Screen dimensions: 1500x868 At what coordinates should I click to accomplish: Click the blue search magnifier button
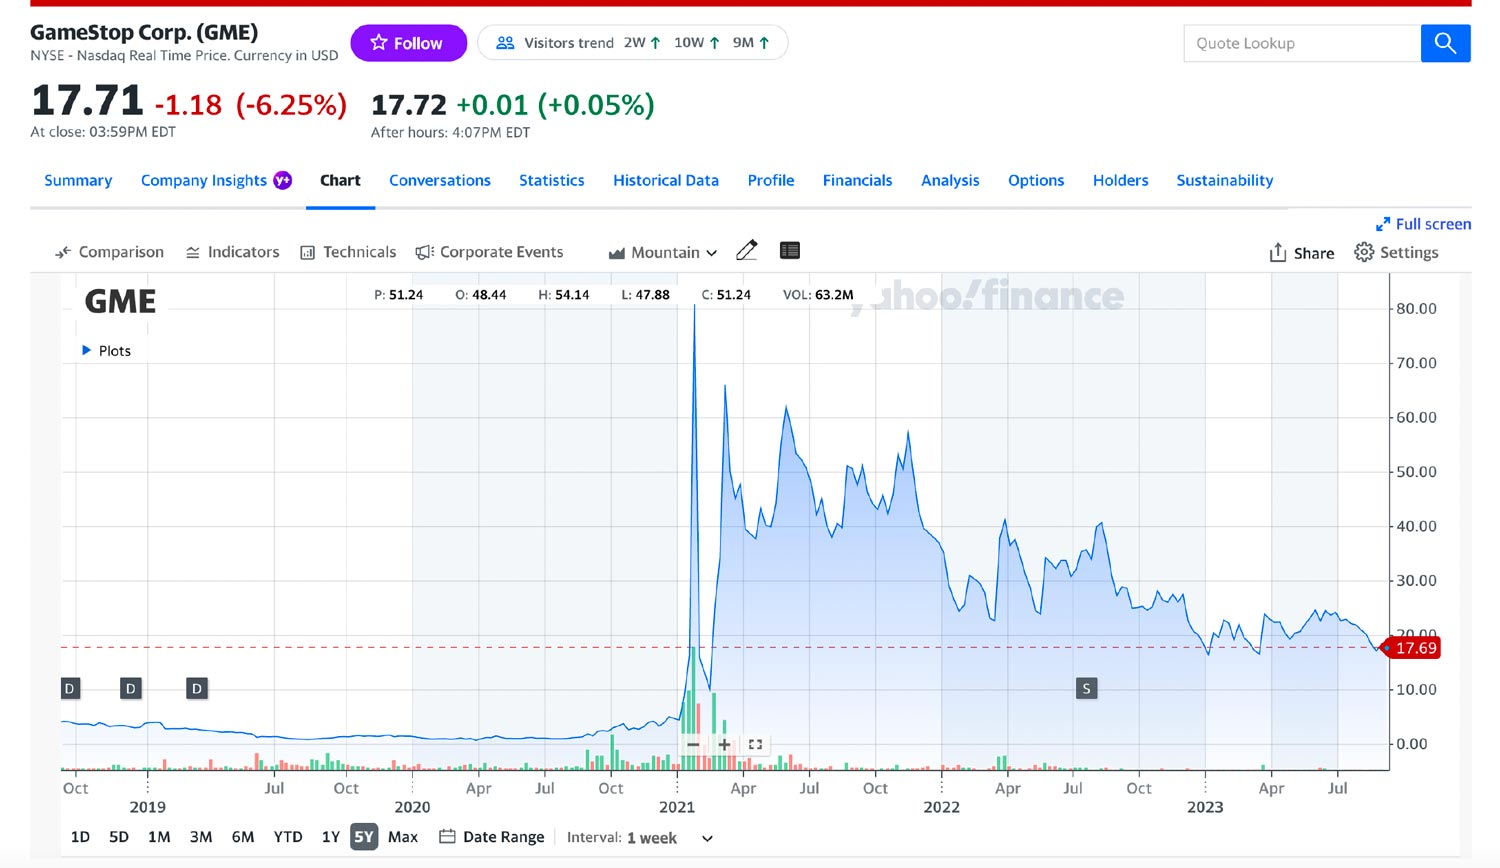(x=1445, y=43)
